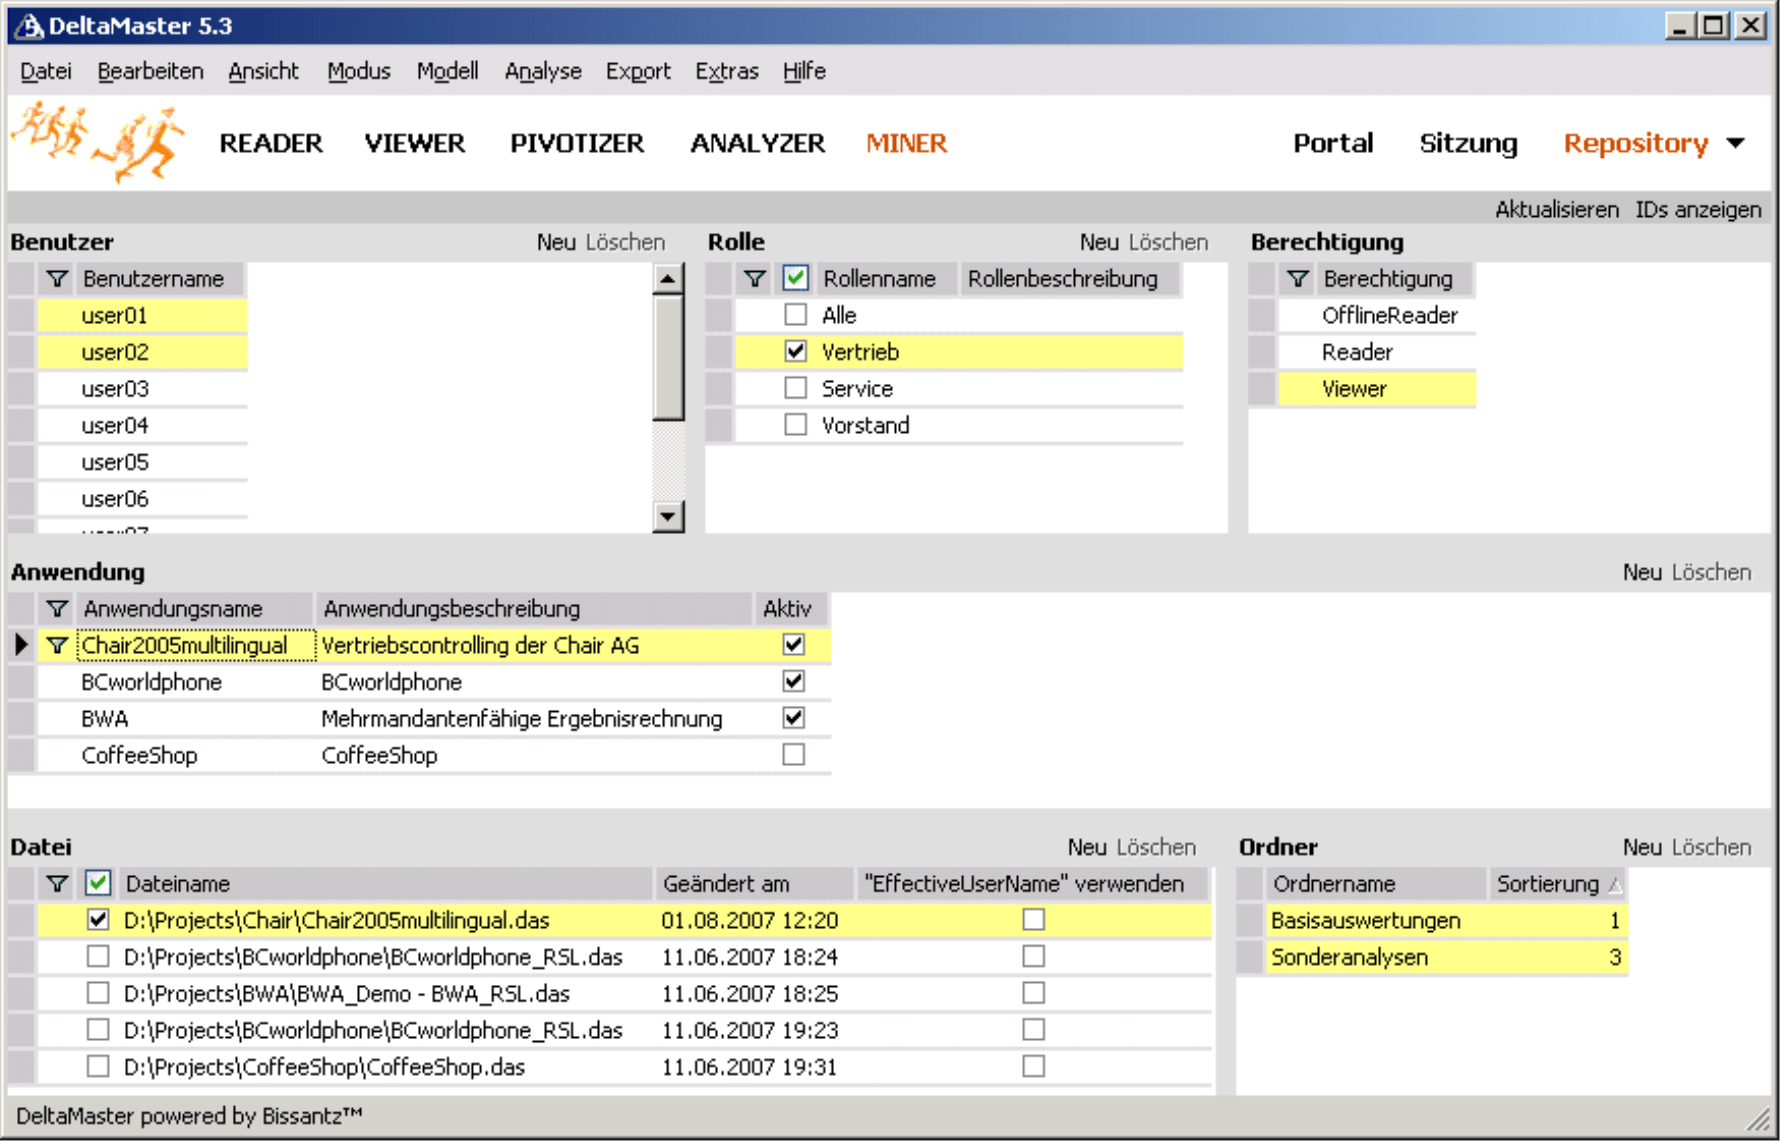Image resolution: width=1780 pixels, height=1141 pixels.
Task: Click the IDs anzeigen link
Action: [1698, 210]
